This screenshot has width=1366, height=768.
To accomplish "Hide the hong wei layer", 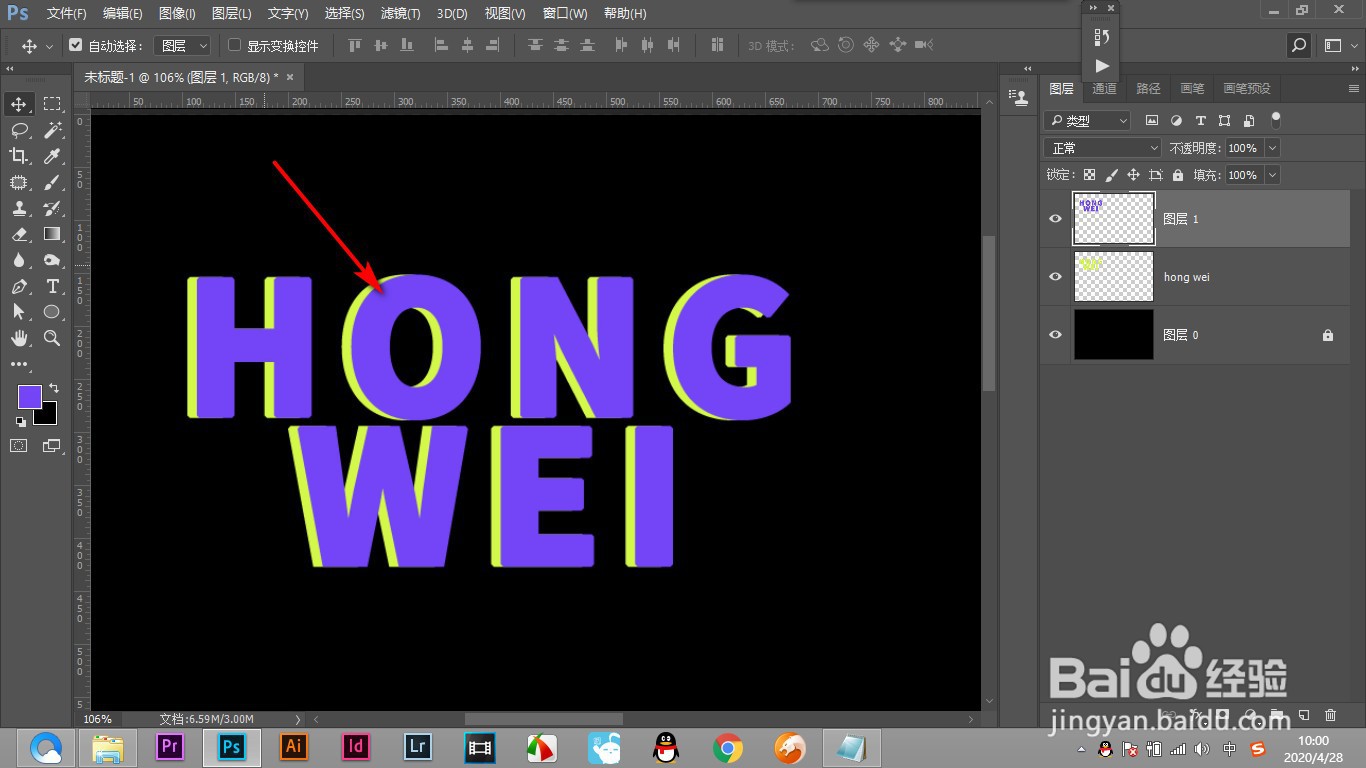I will (x=1054, y=276).
